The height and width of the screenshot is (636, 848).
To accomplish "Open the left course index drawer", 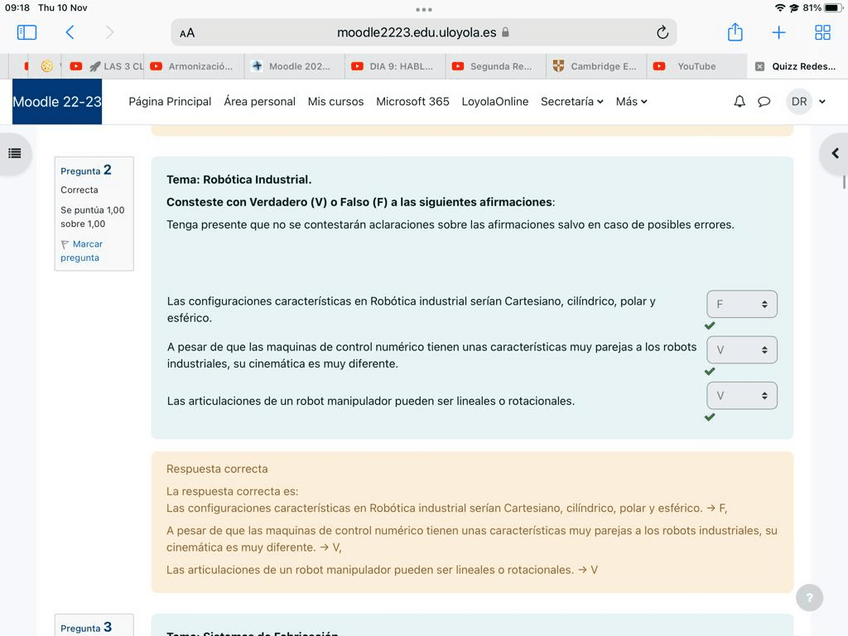I will pyautogui.click(x=14, y=153).
